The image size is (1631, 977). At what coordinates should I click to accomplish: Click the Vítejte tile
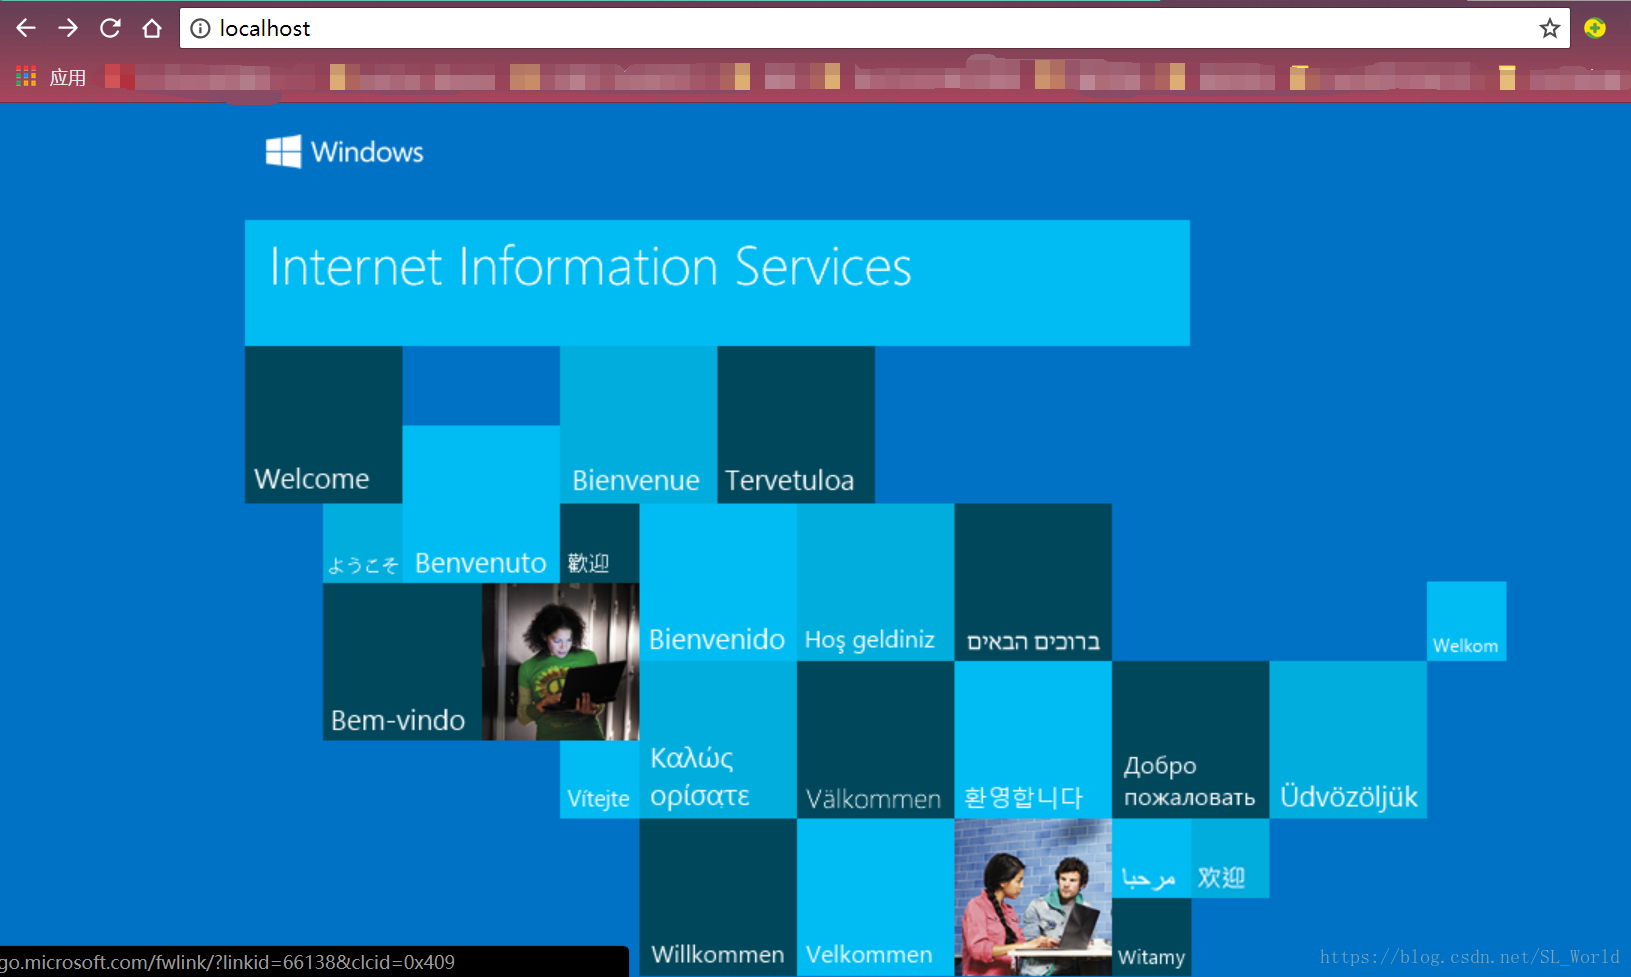[599, 779]
